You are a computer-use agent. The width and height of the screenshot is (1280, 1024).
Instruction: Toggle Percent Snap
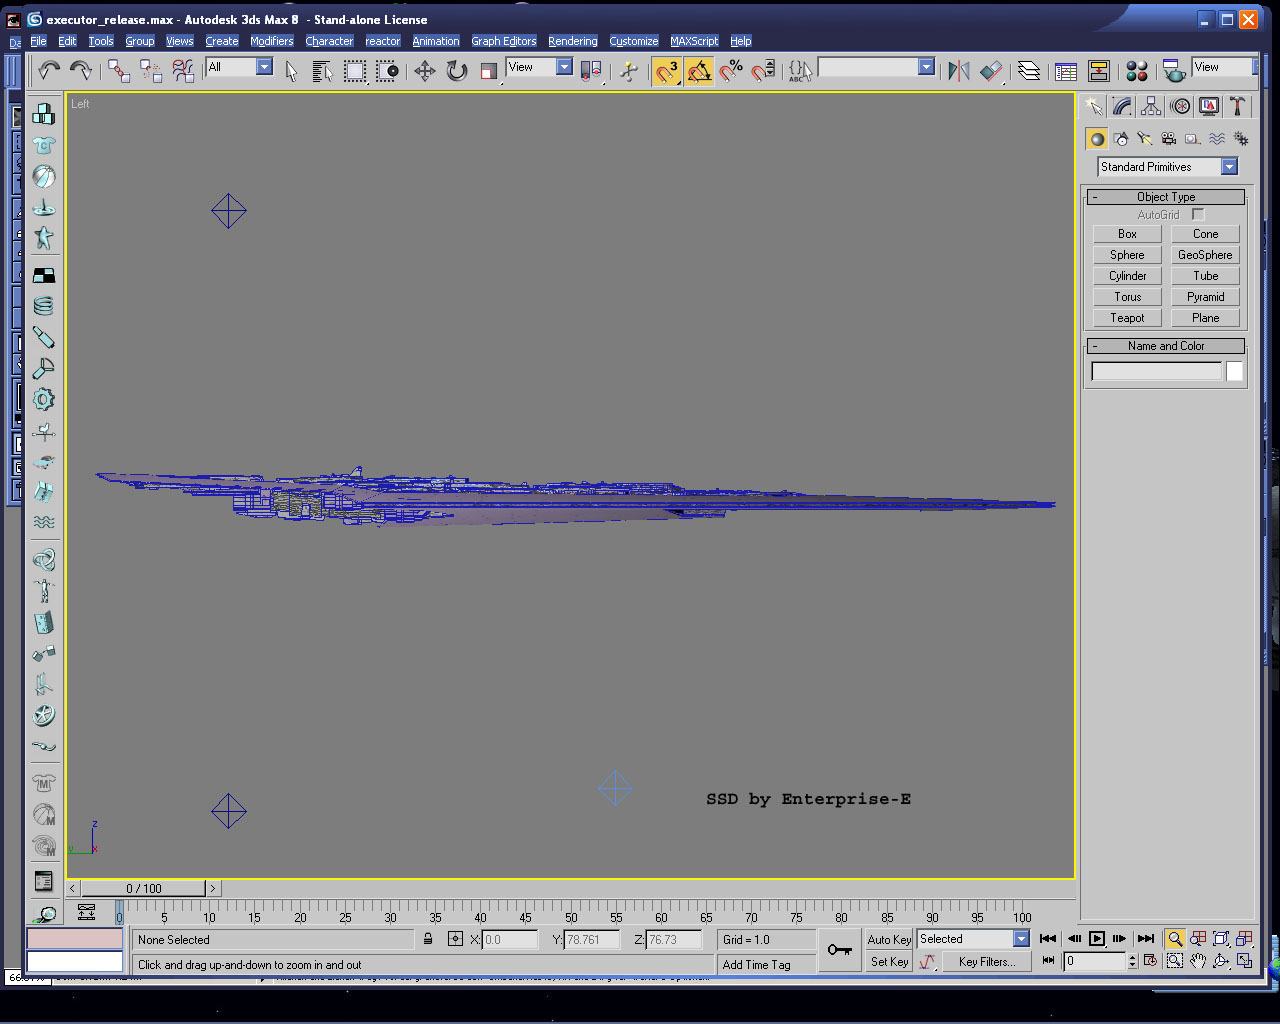tap(731, 70)
